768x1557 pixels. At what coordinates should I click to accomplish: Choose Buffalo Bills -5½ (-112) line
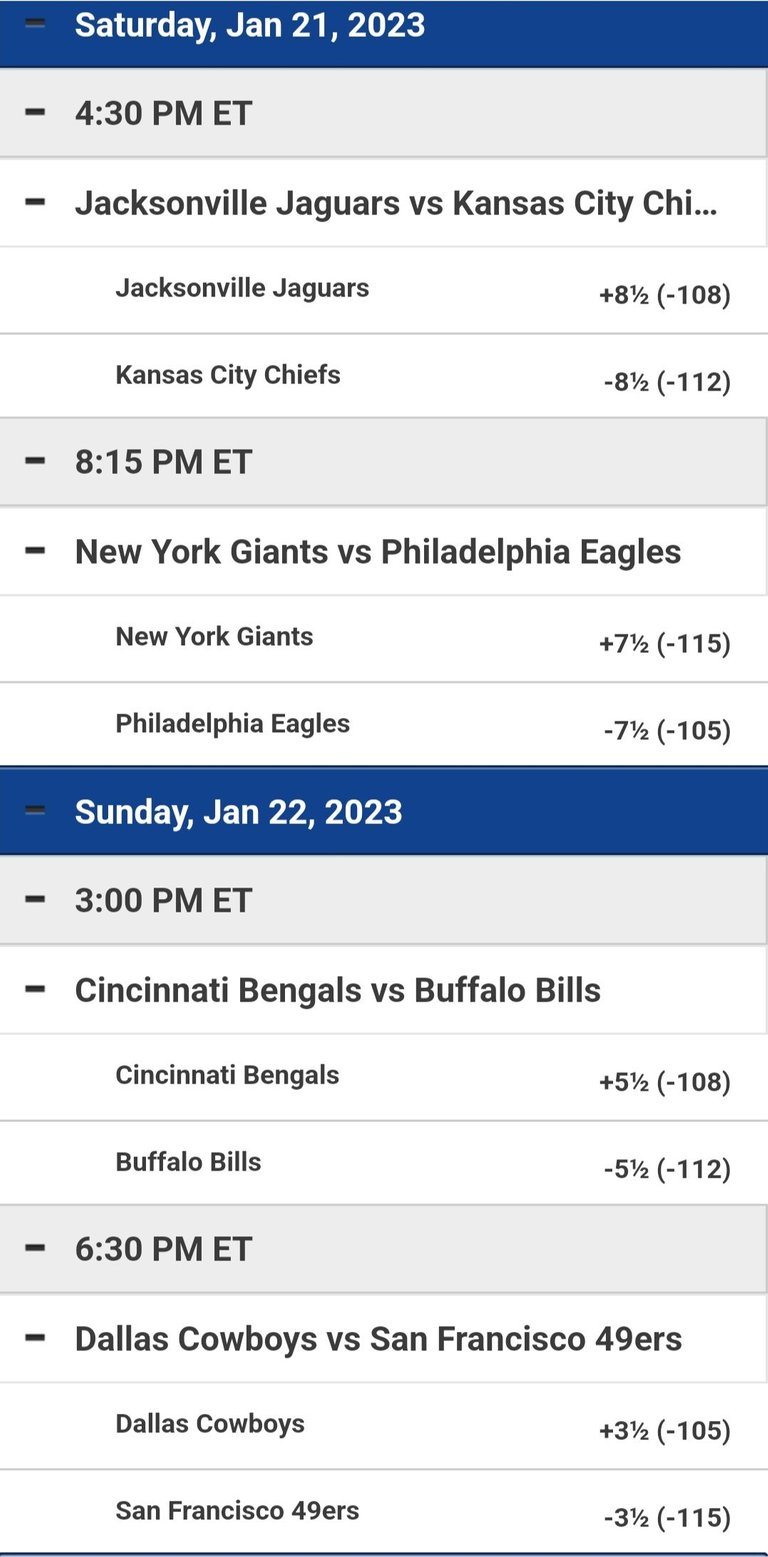pos(667,1169)
